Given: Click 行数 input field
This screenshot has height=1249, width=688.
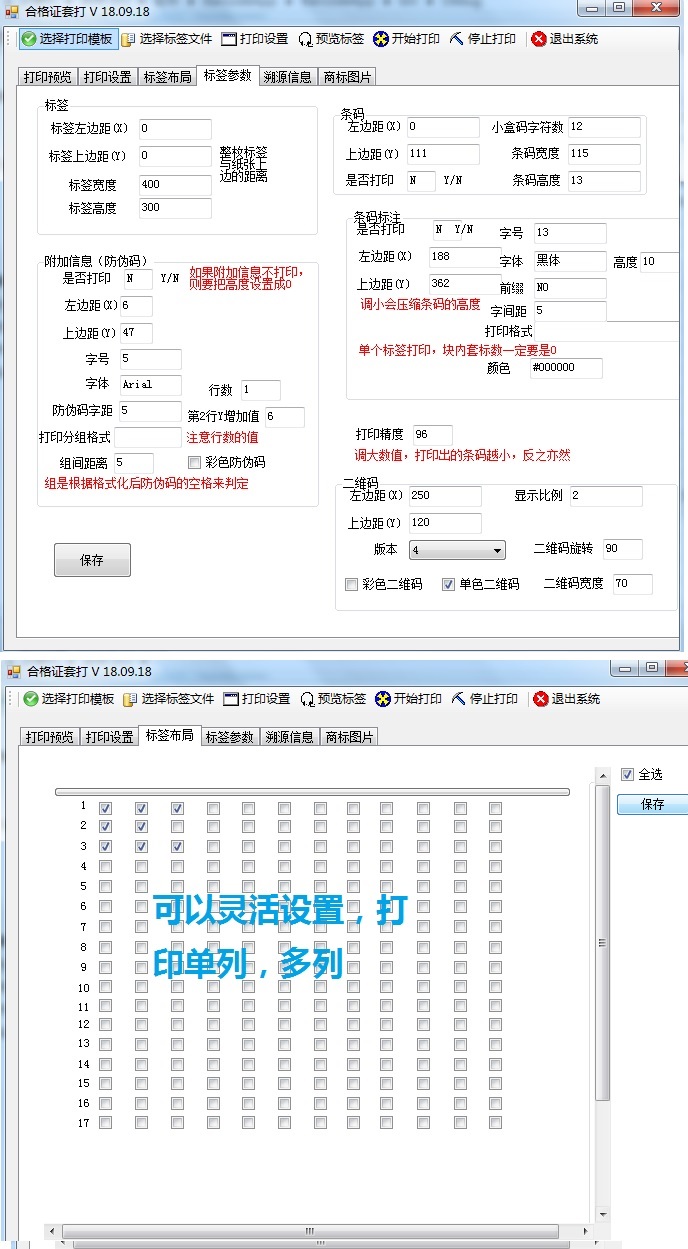Looking at the screenshot, I should [261, 390].
